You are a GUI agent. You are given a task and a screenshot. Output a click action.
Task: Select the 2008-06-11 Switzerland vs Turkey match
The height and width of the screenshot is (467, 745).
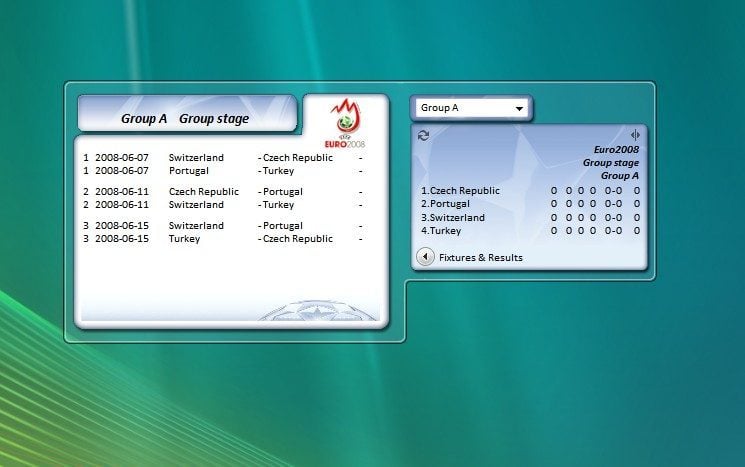click(222, 205)
